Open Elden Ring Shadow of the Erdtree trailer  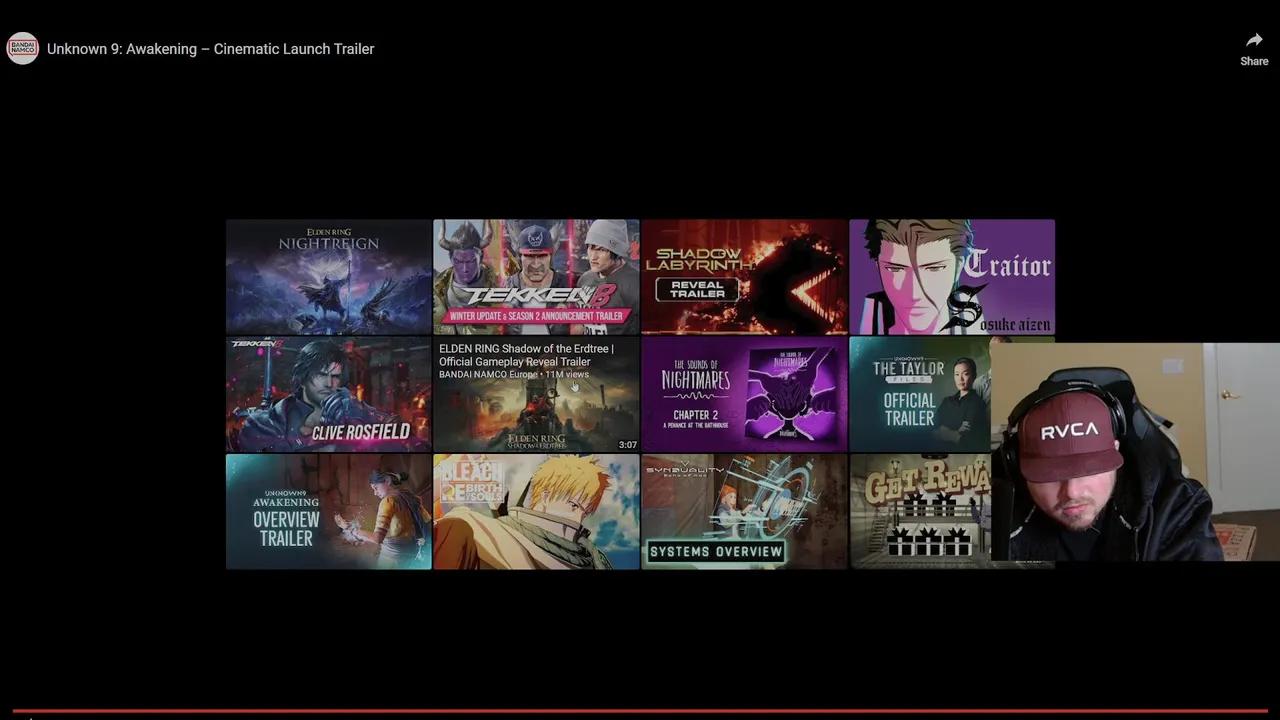point(536,394)
